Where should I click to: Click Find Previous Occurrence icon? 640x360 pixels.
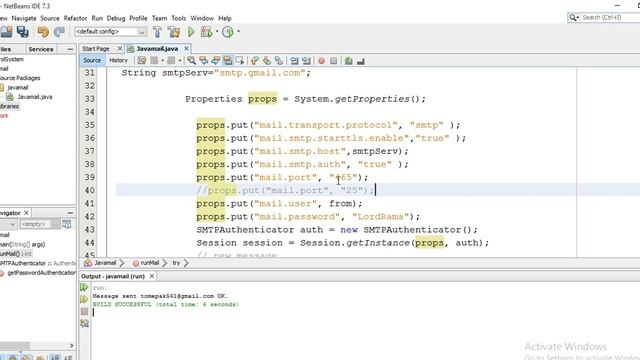tap(203, 61)
